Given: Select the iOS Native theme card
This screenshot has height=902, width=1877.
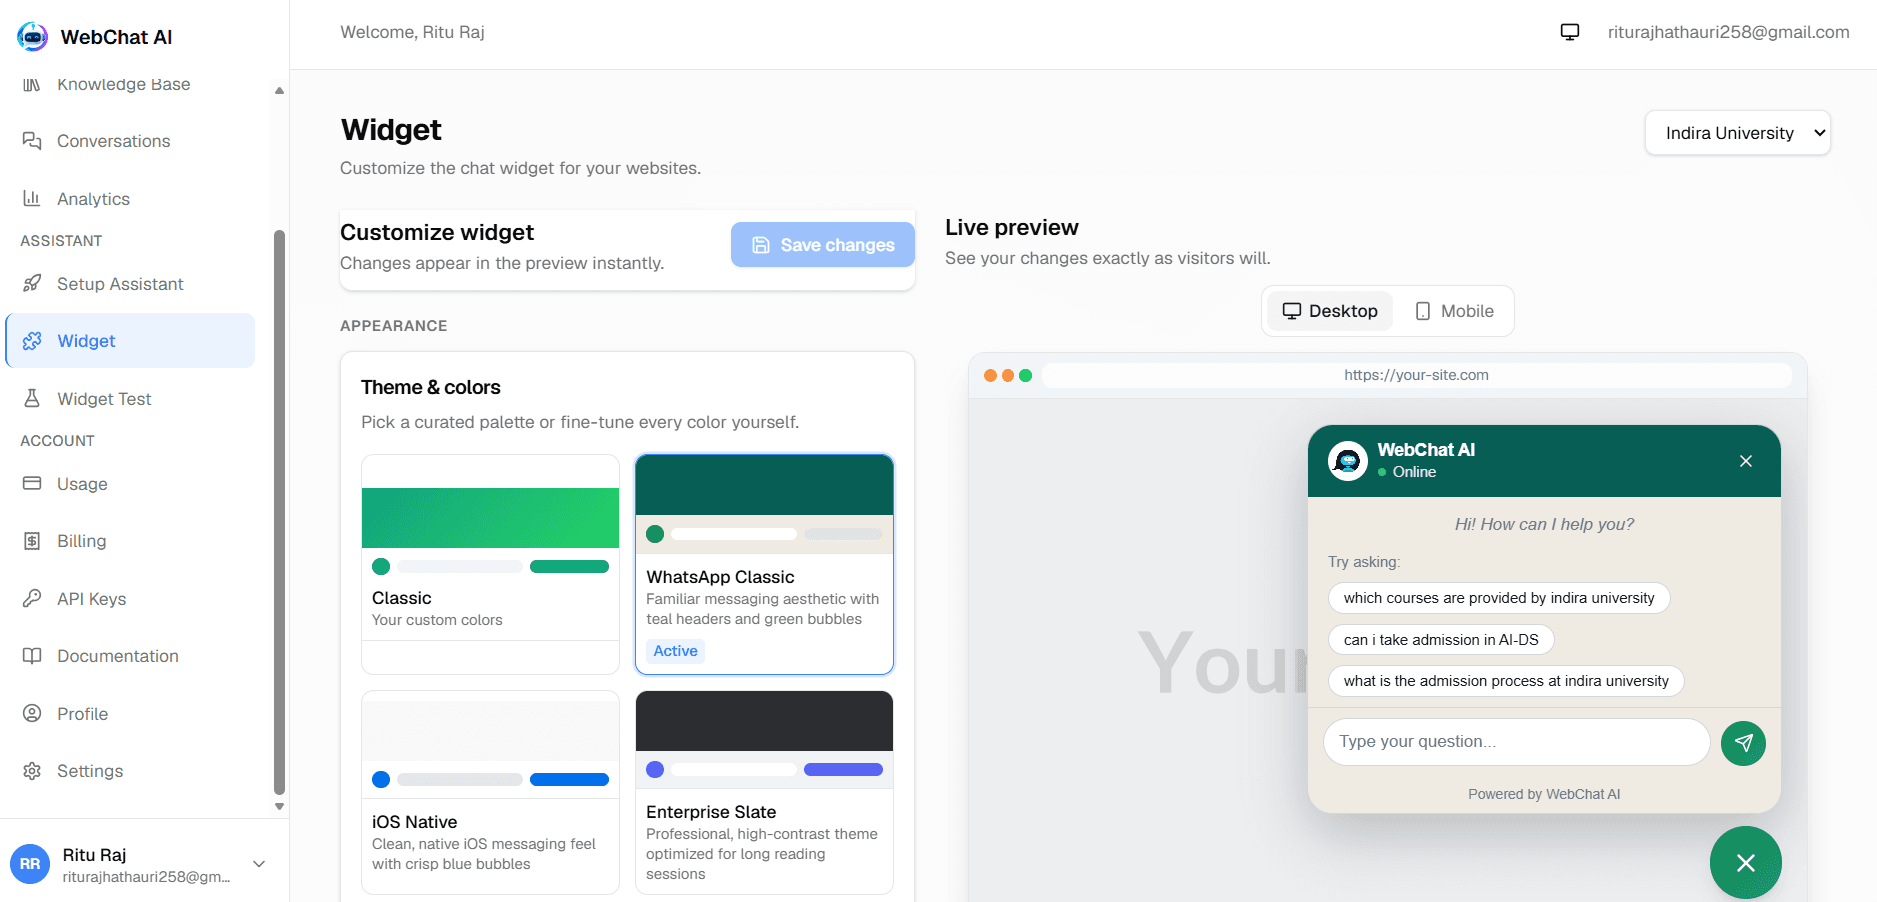Looking at the screenshot, I should [490, 792].
